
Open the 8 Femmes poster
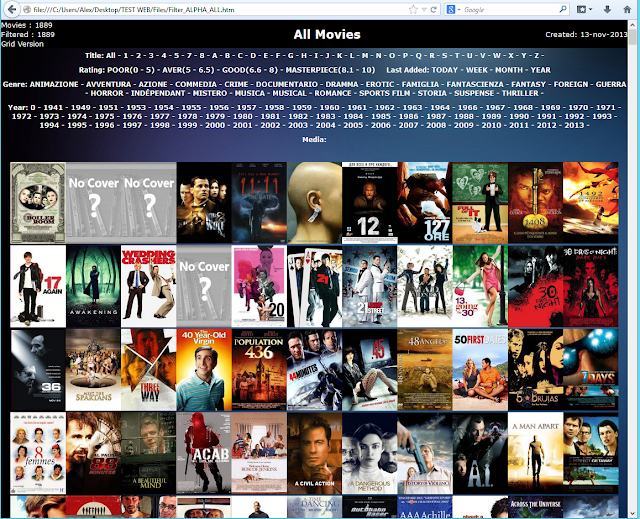coord(38,453)
